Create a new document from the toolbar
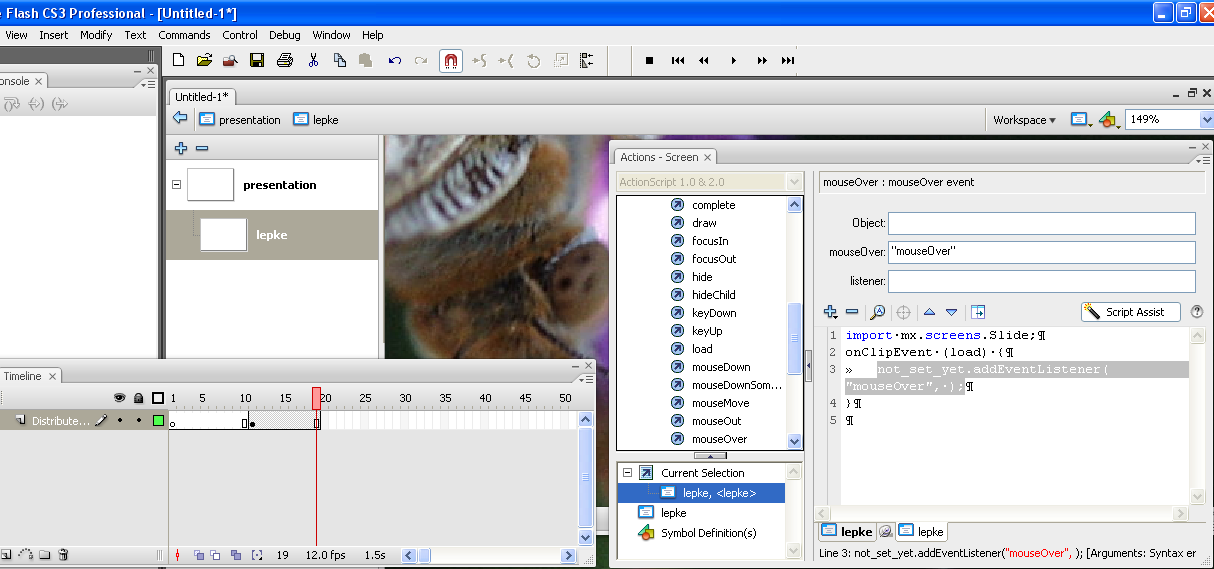 tap(179, 60)
